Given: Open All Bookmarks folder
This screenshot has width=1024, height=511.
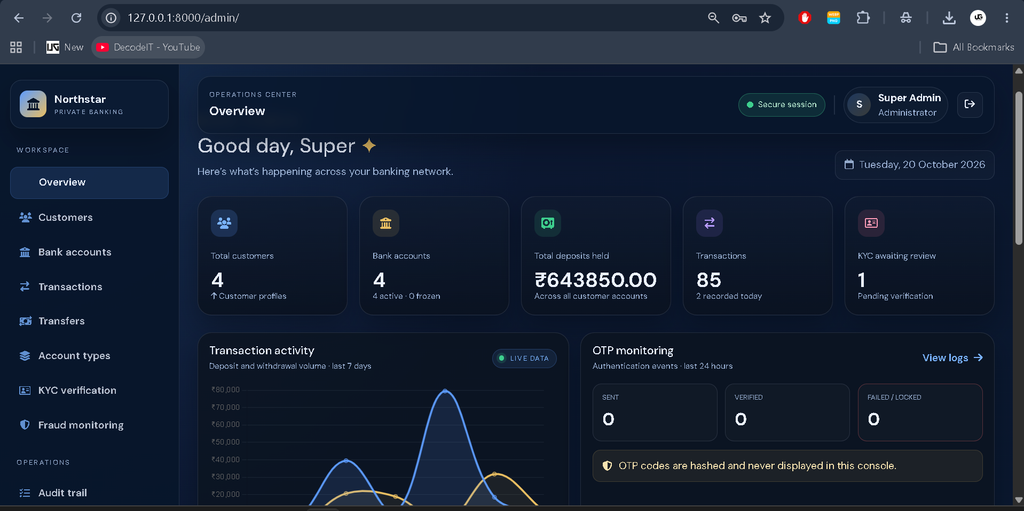Looking at the screenshot, I should click(973, 47).
